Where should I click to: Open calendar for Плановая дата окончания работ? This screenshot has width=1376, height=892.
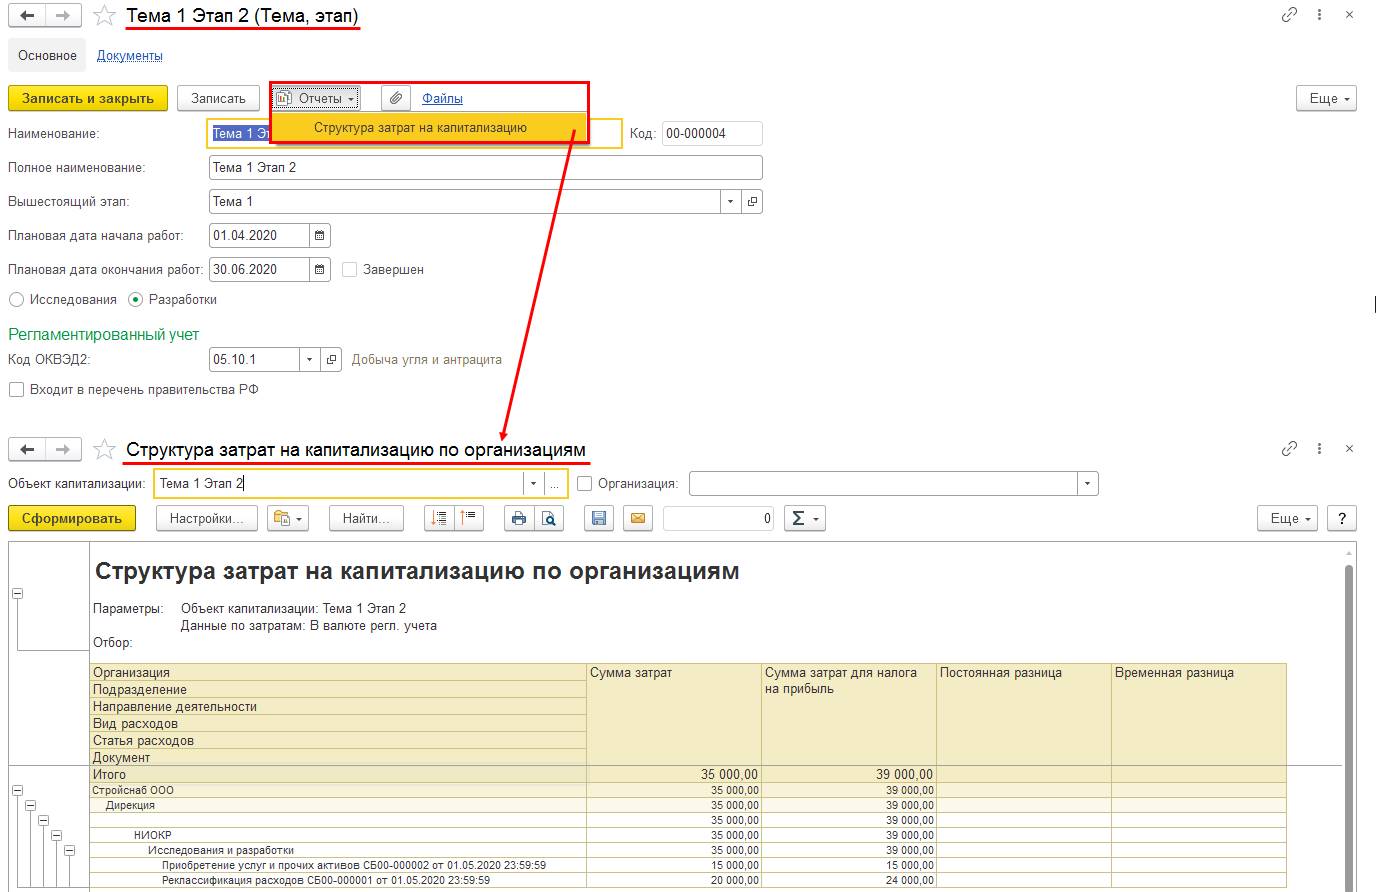coord(320,270)
